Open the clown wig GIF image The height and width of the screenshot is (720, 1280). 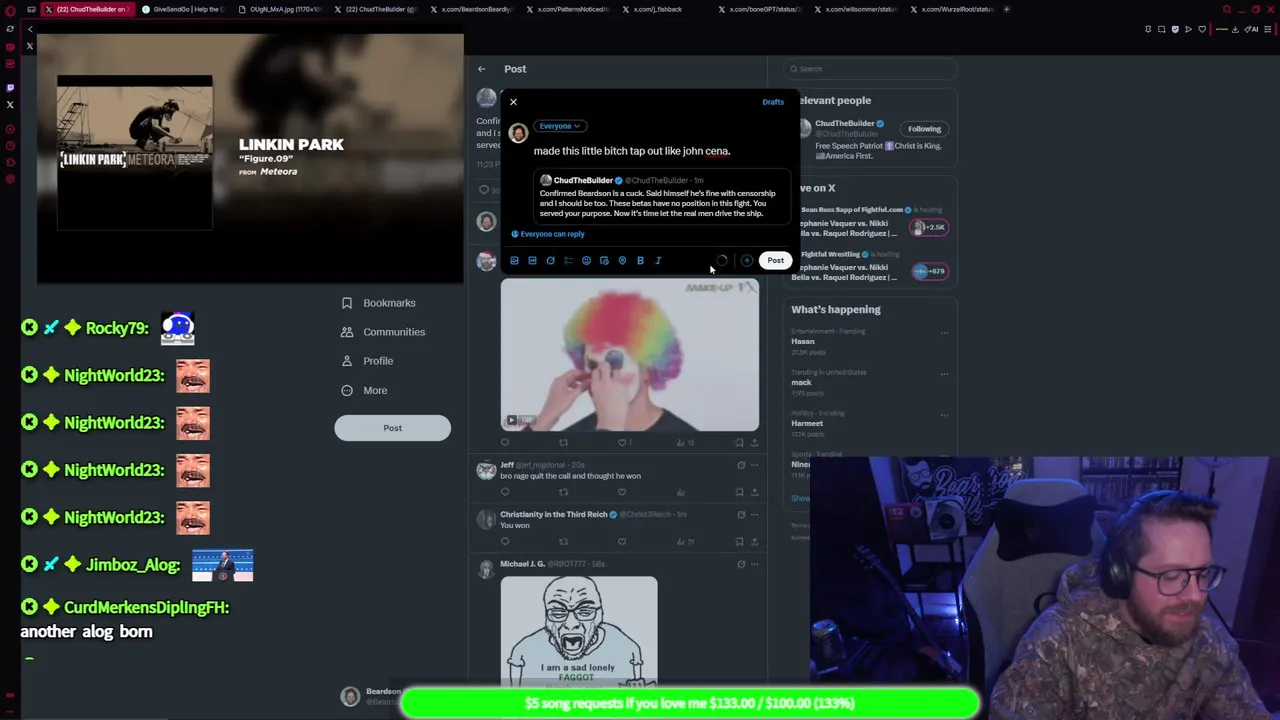click(x=630, y=355)
